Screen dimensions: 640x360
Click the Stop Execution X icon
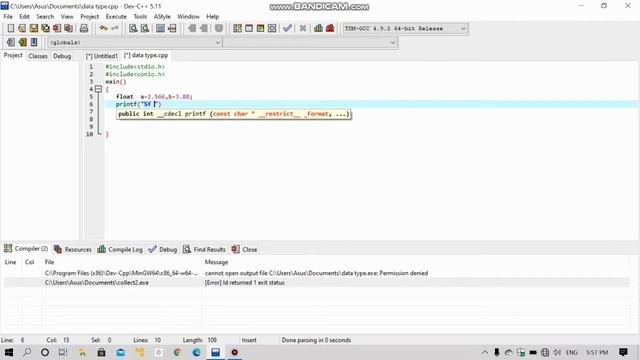tap(303, 28)
